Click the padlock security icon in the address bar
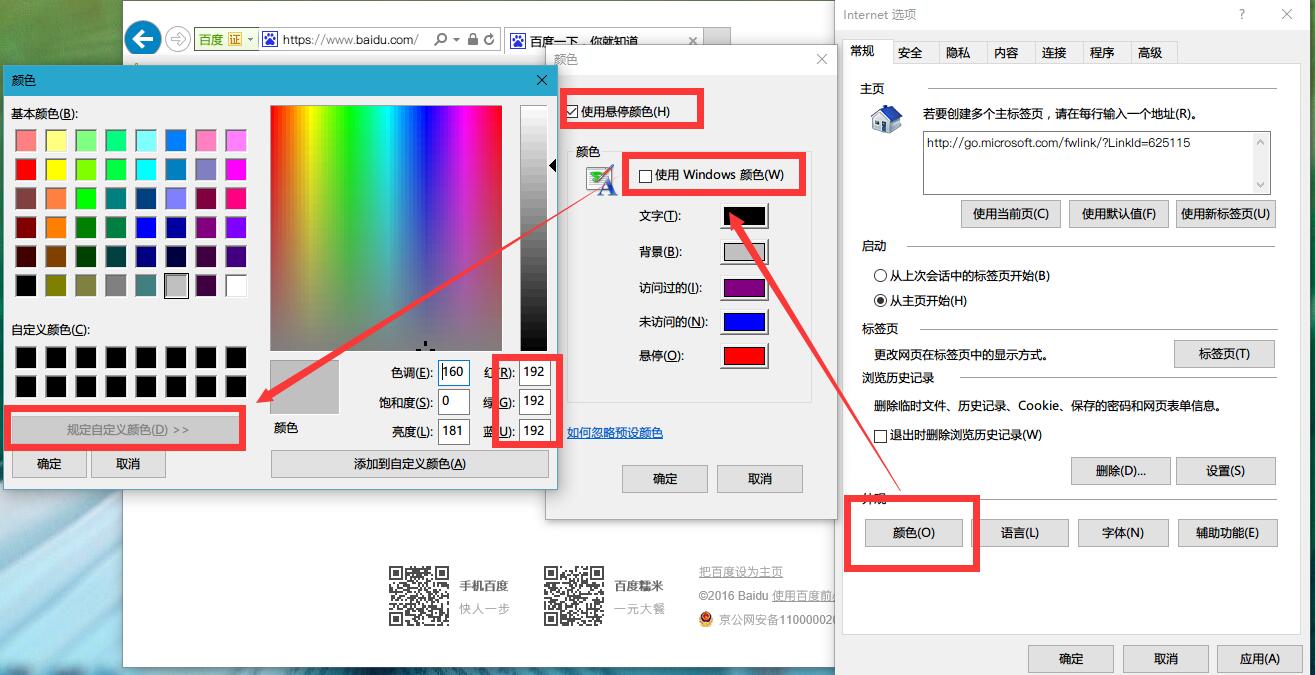The width and height of the screenshot is (1315, 675). click(471, 38)
